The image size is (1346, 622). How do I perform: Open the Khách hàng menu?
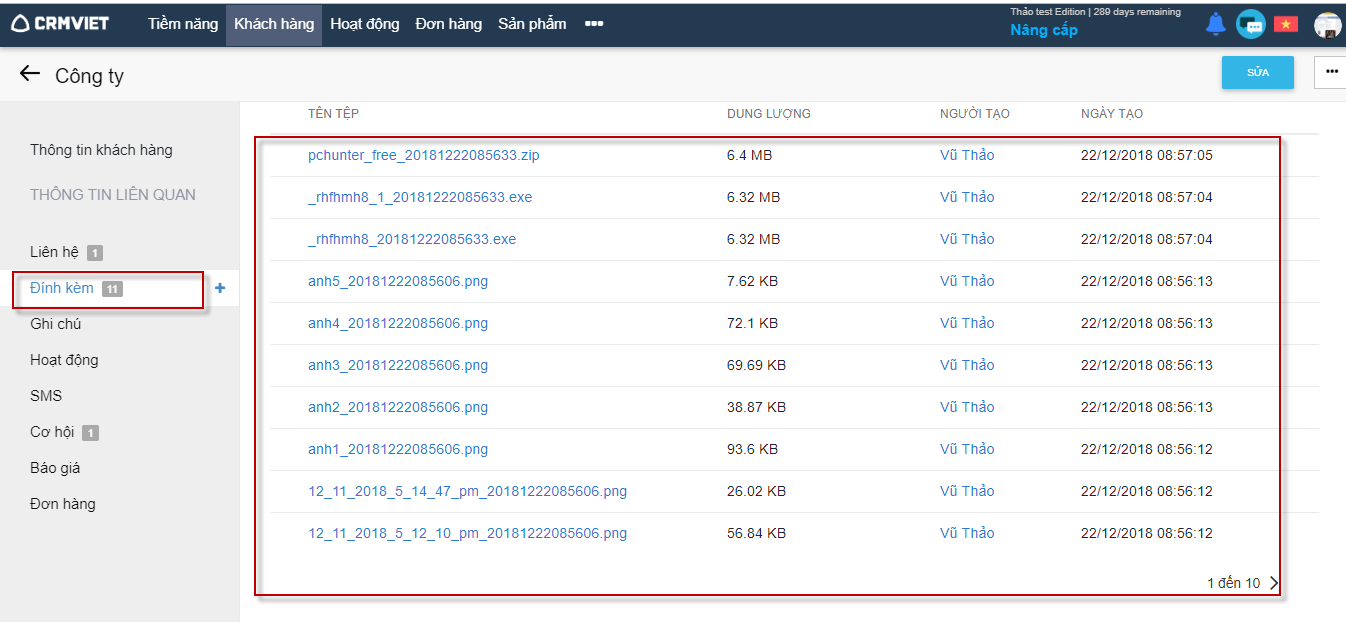point(274,24)
